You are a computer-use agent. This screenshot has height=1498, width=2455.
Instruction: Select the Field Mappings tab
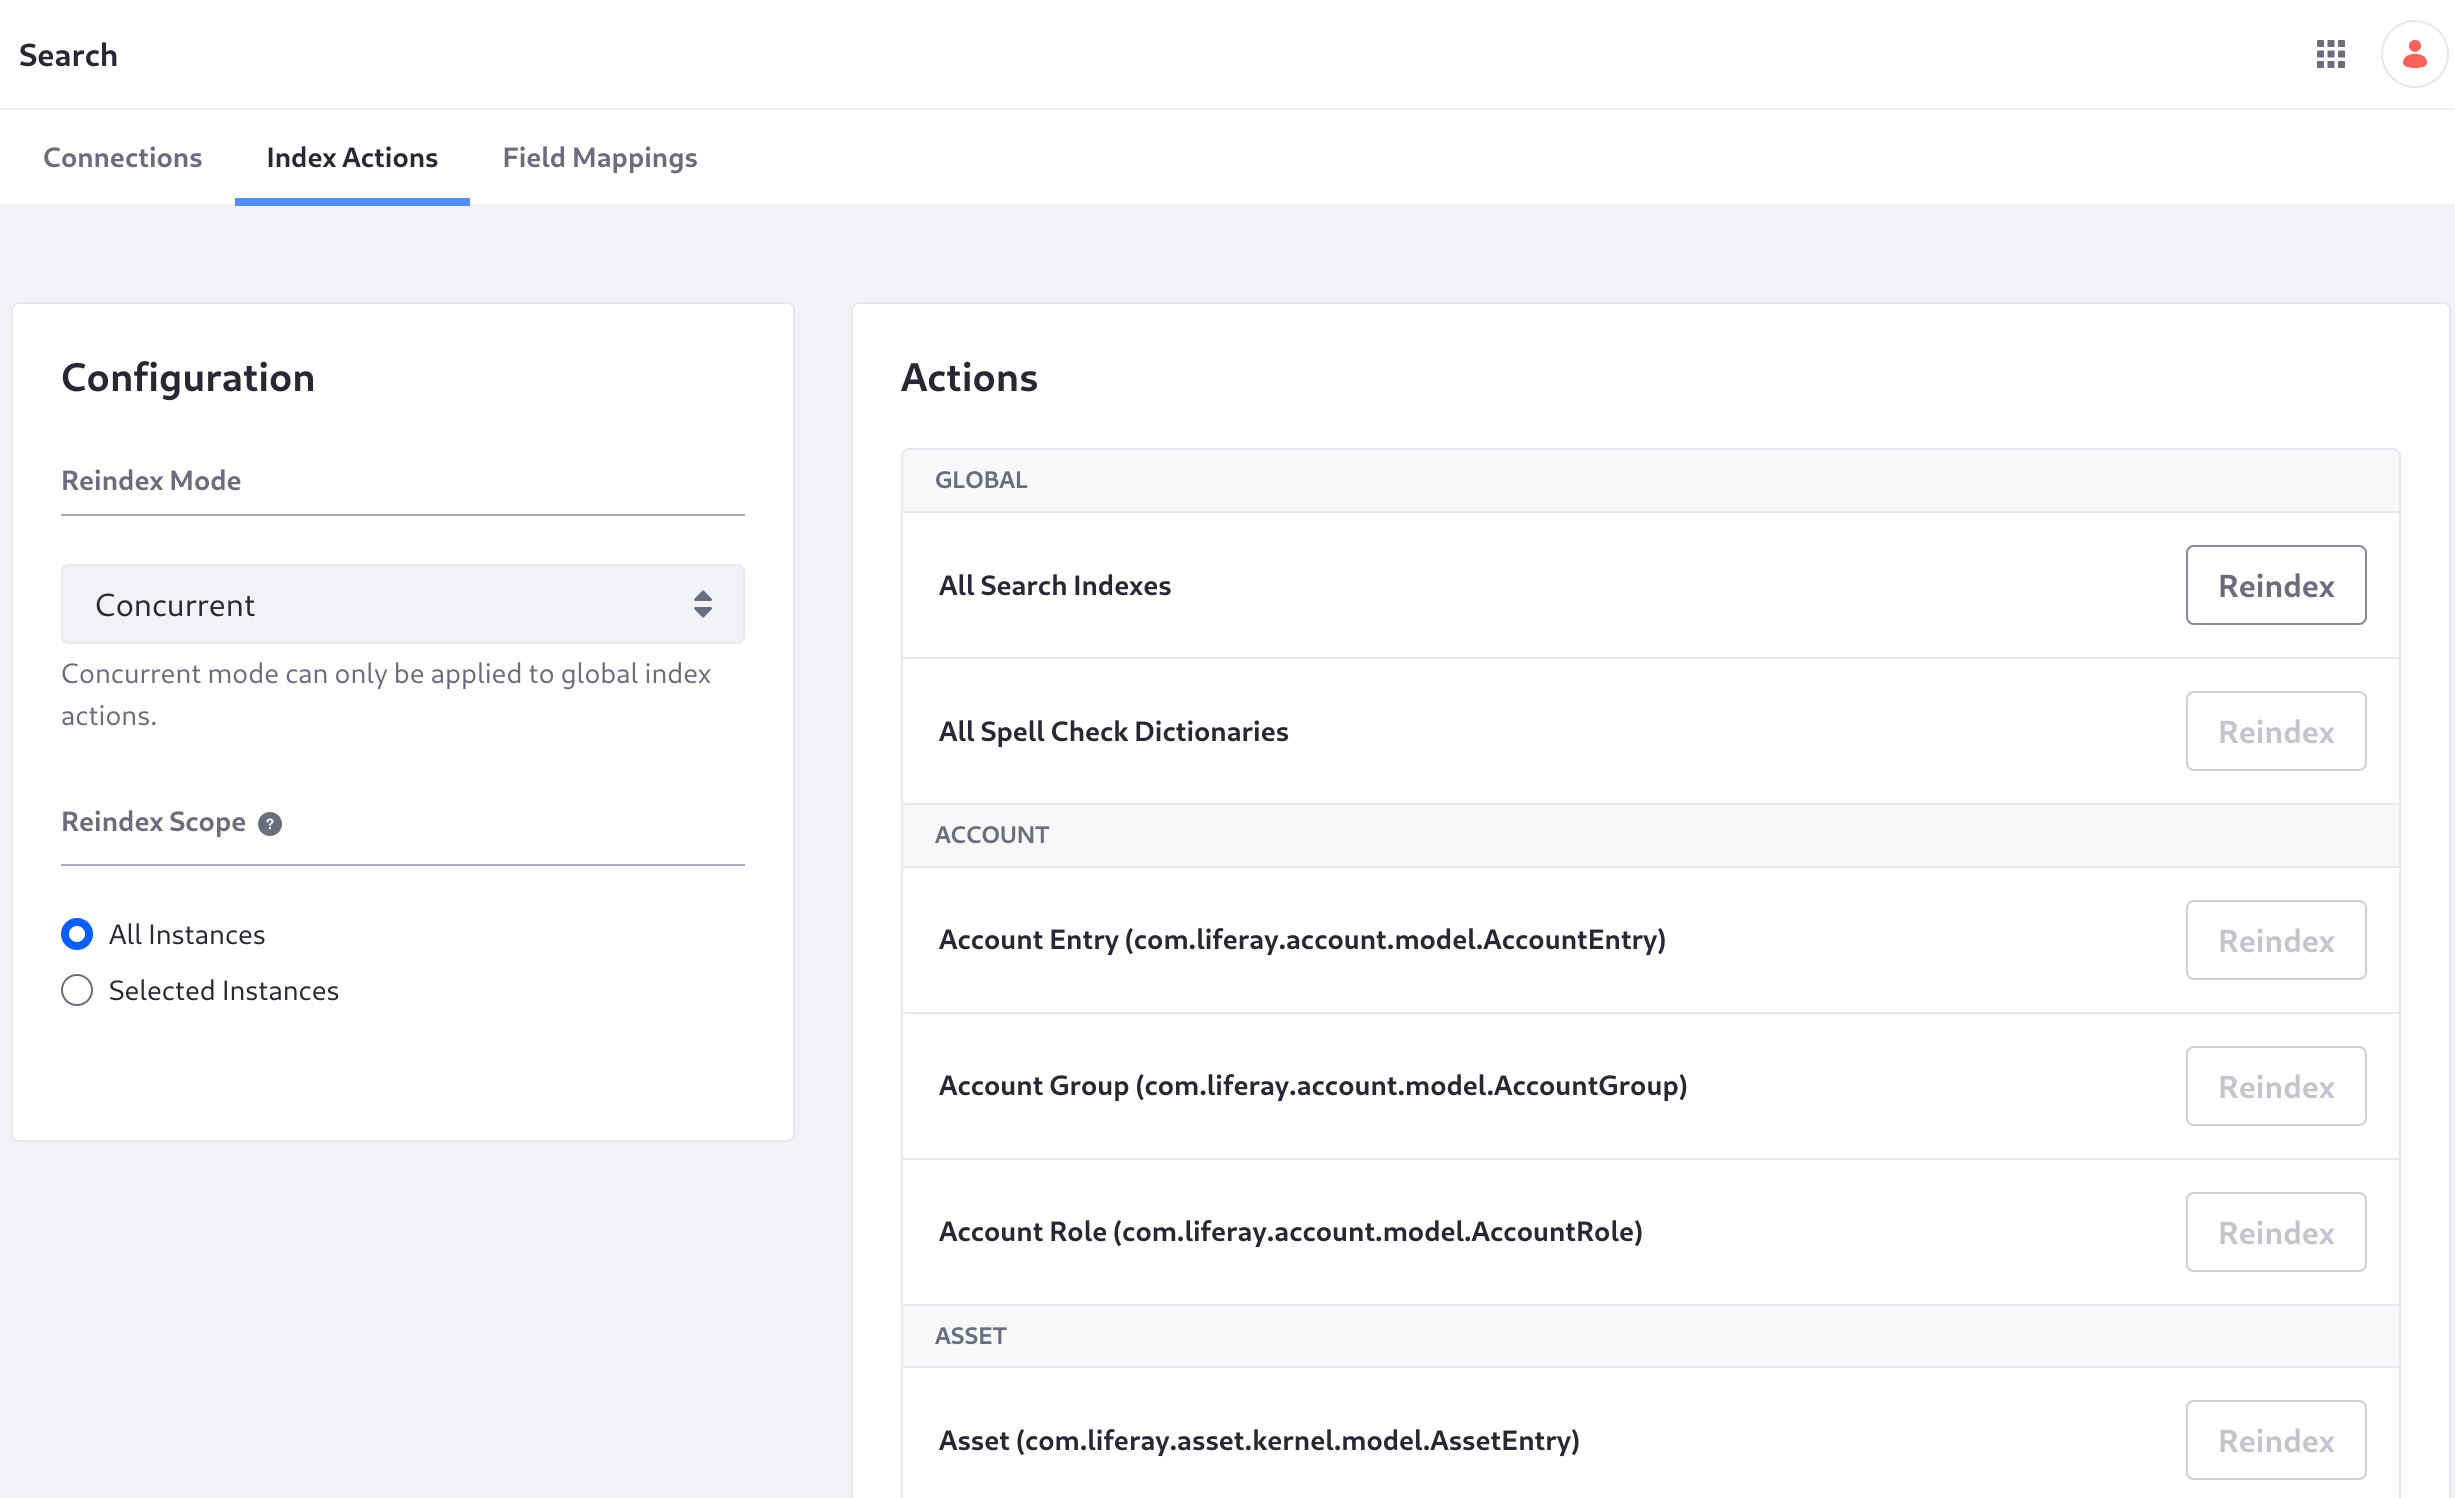pyautogui.click(x=601, y=156)
